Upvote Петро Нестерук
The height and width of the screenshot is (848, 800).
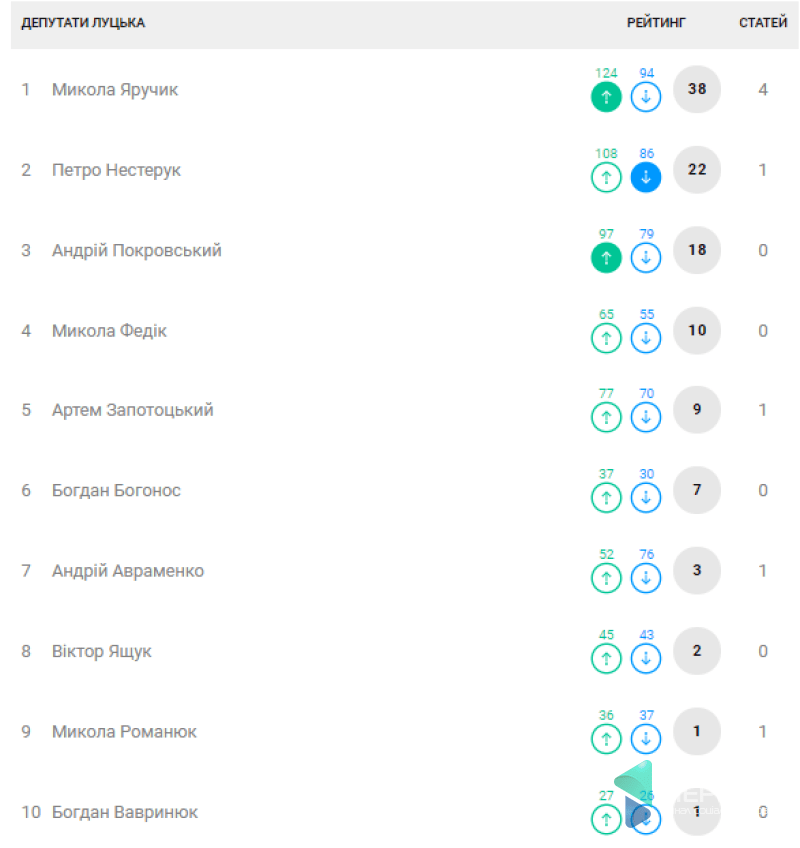click(606, 177)
